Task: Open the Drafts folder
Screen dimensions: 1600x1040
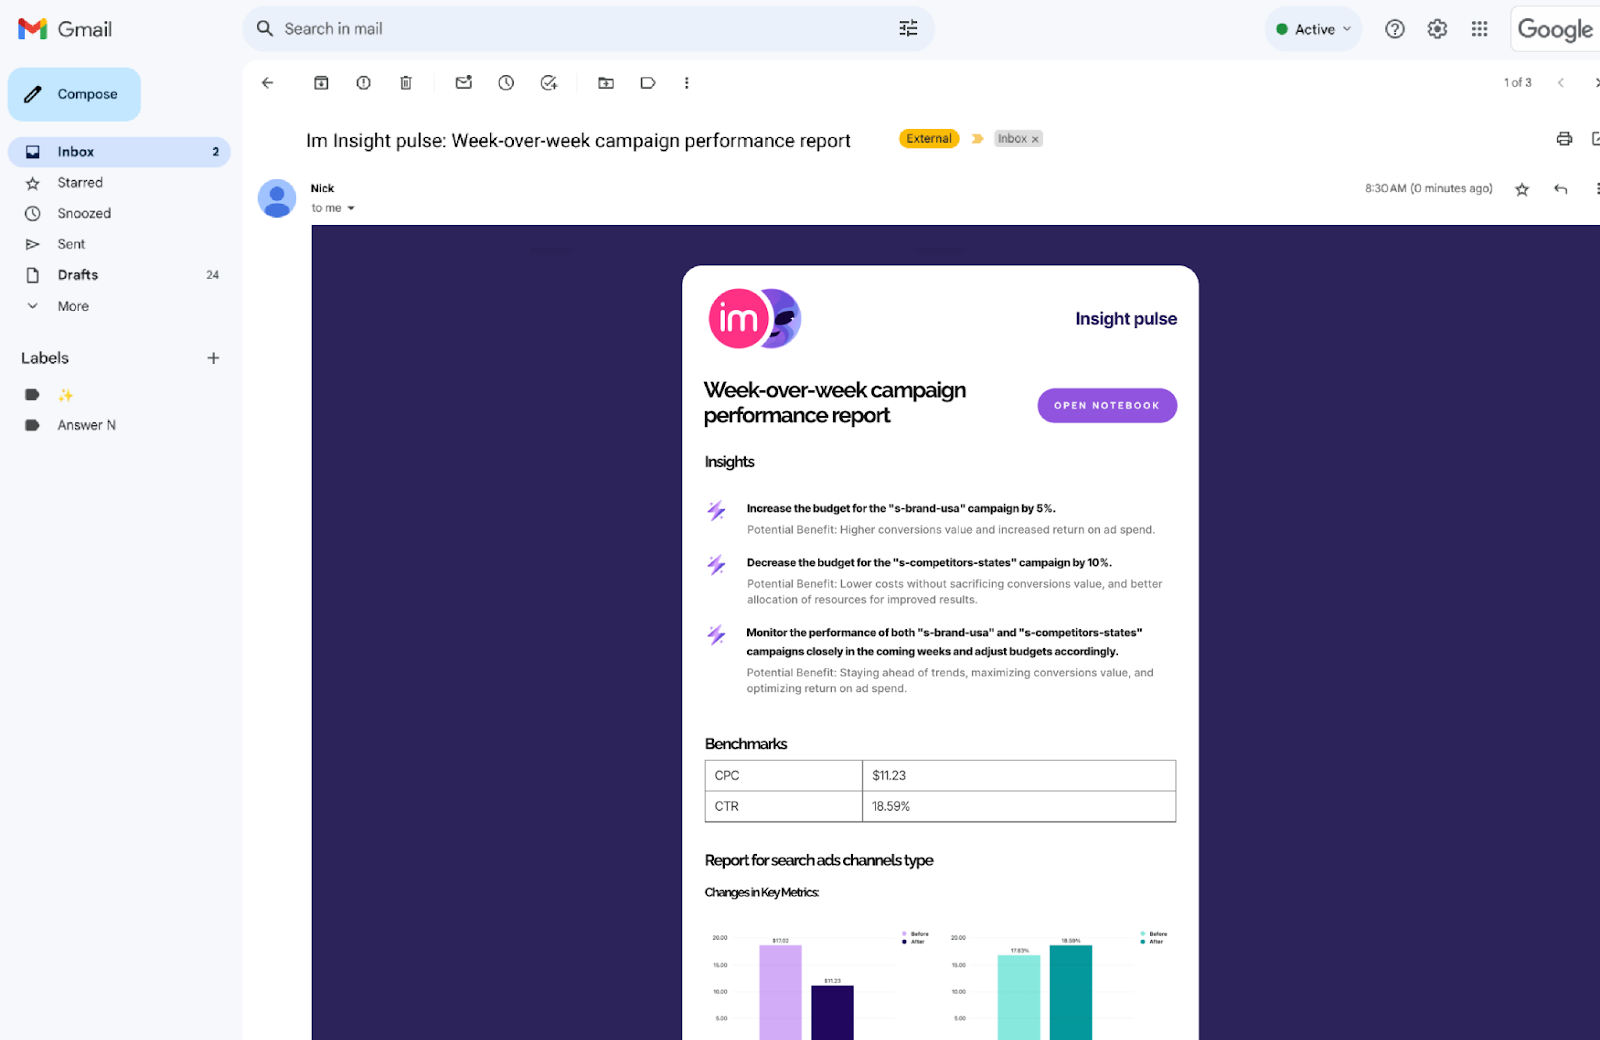Action: [x=77, y=275]
